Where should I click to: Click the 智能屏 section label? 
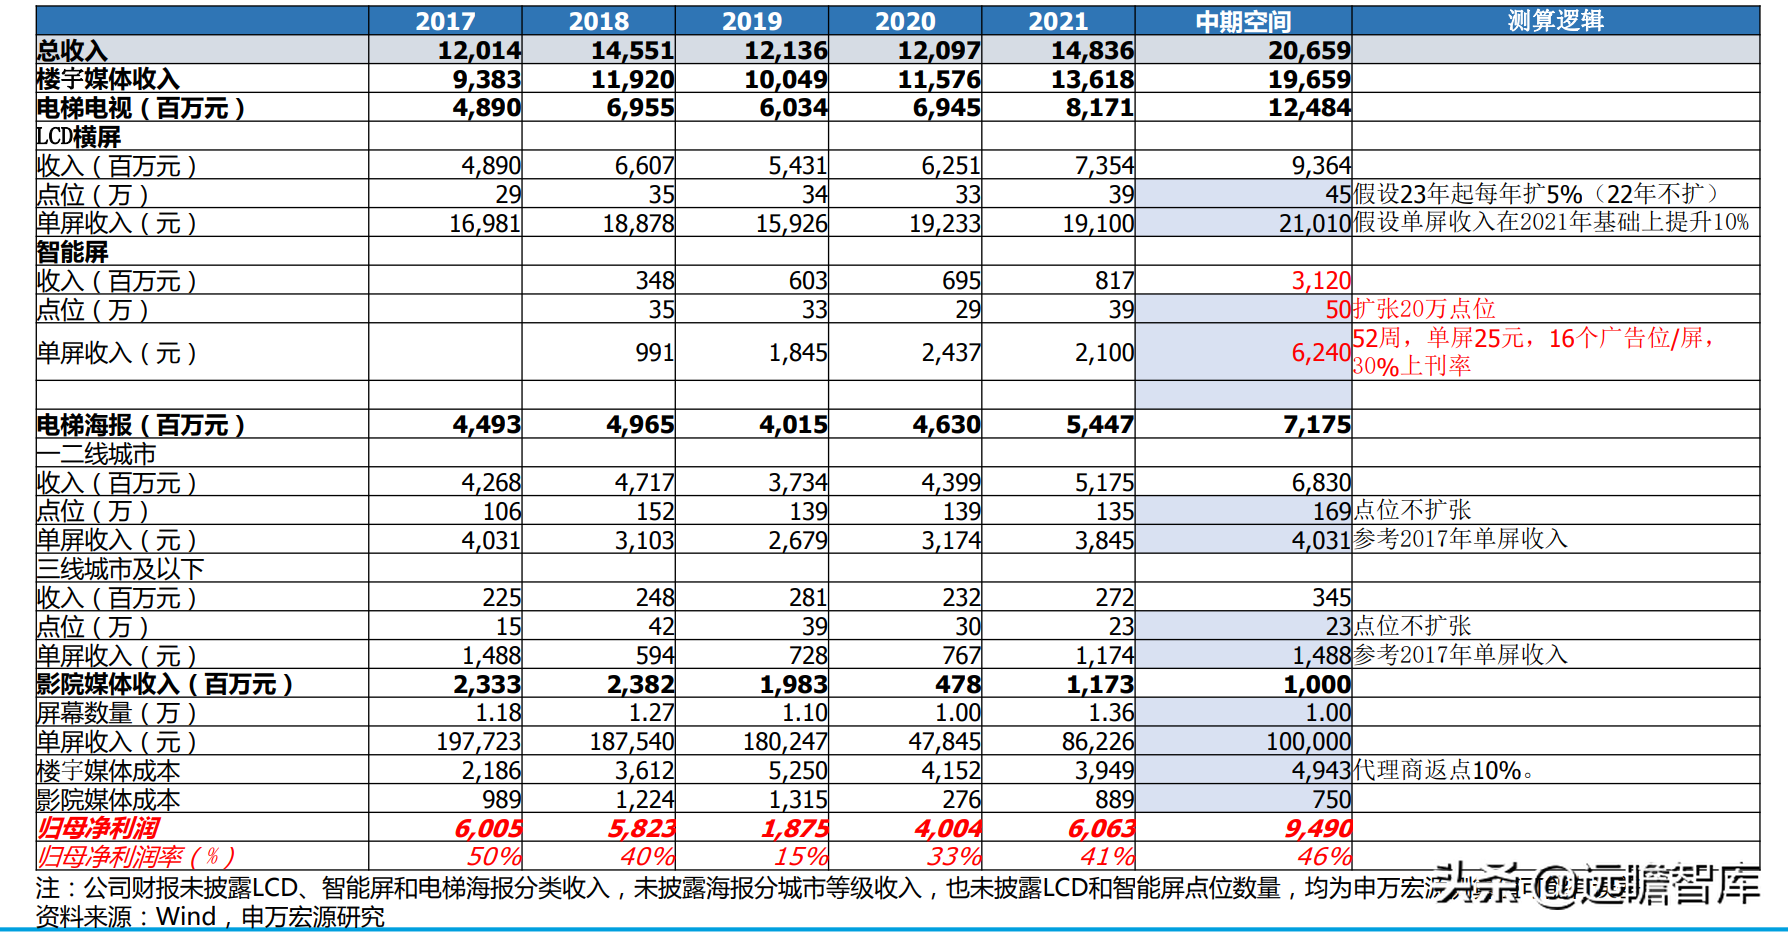pyautogui.click(x=72, y=252)
